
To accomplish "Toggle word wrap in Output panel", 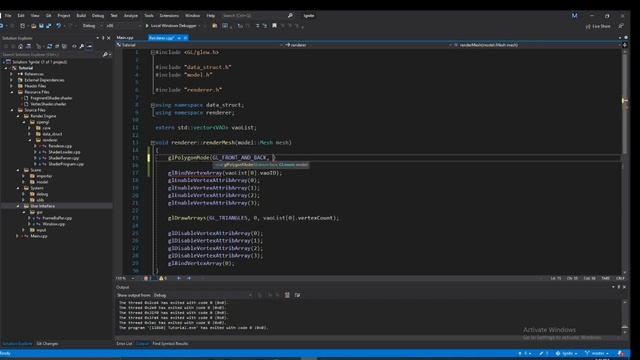I will (298, 295).
